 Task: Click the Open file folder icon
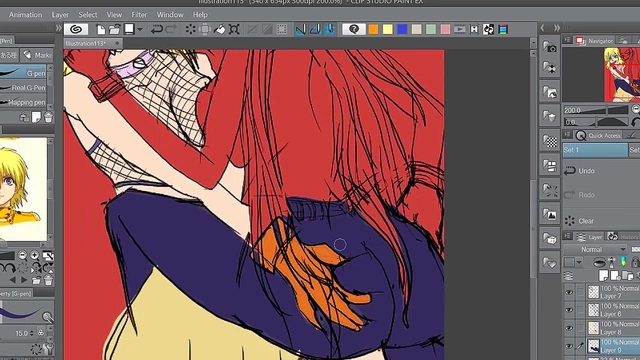[x=115, y=29]
